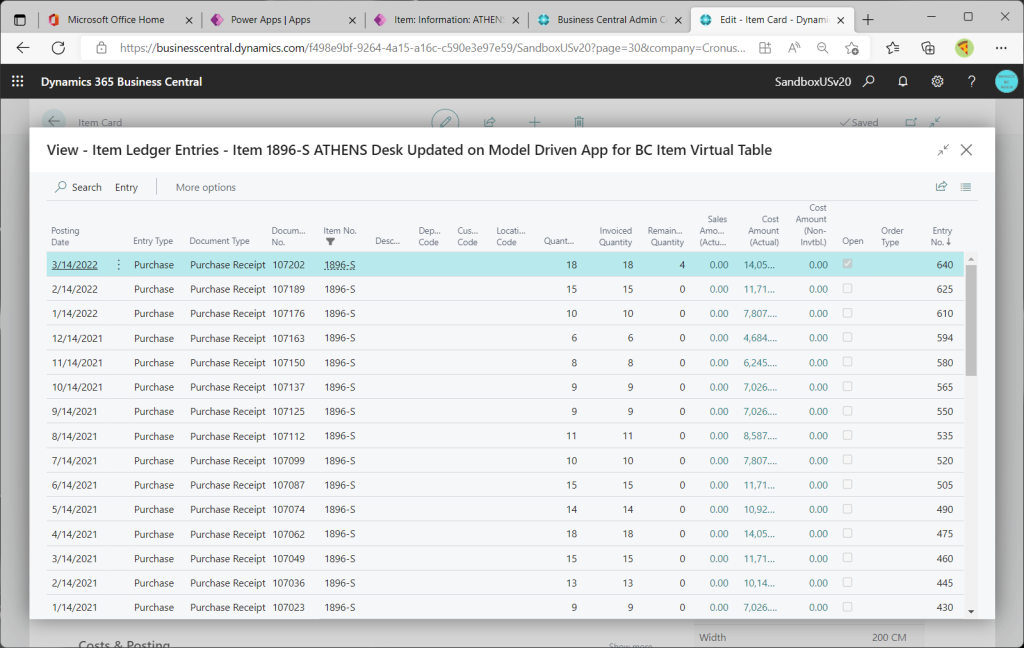Click the Business Central search magnifier icon
This screenshot has width=1024, height=648.
pos(869,82)
